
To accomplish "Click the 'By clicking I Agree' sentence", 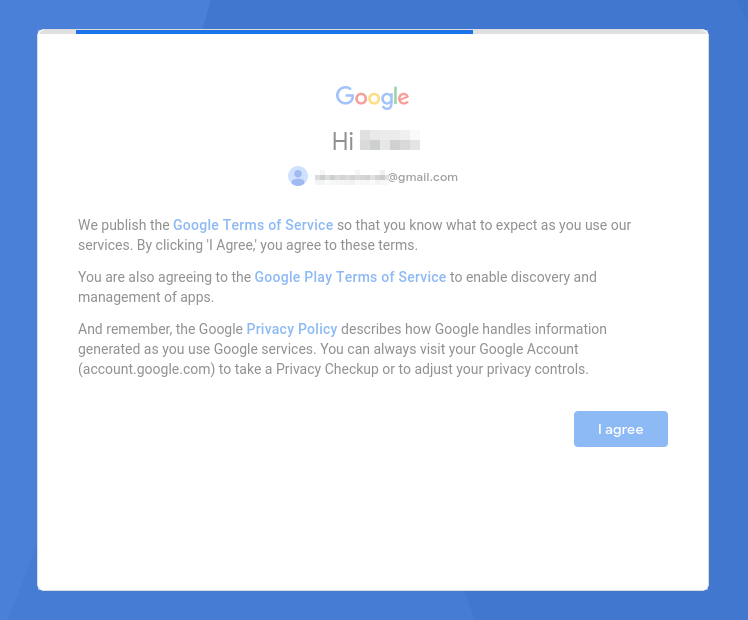I will pos(277,245).
